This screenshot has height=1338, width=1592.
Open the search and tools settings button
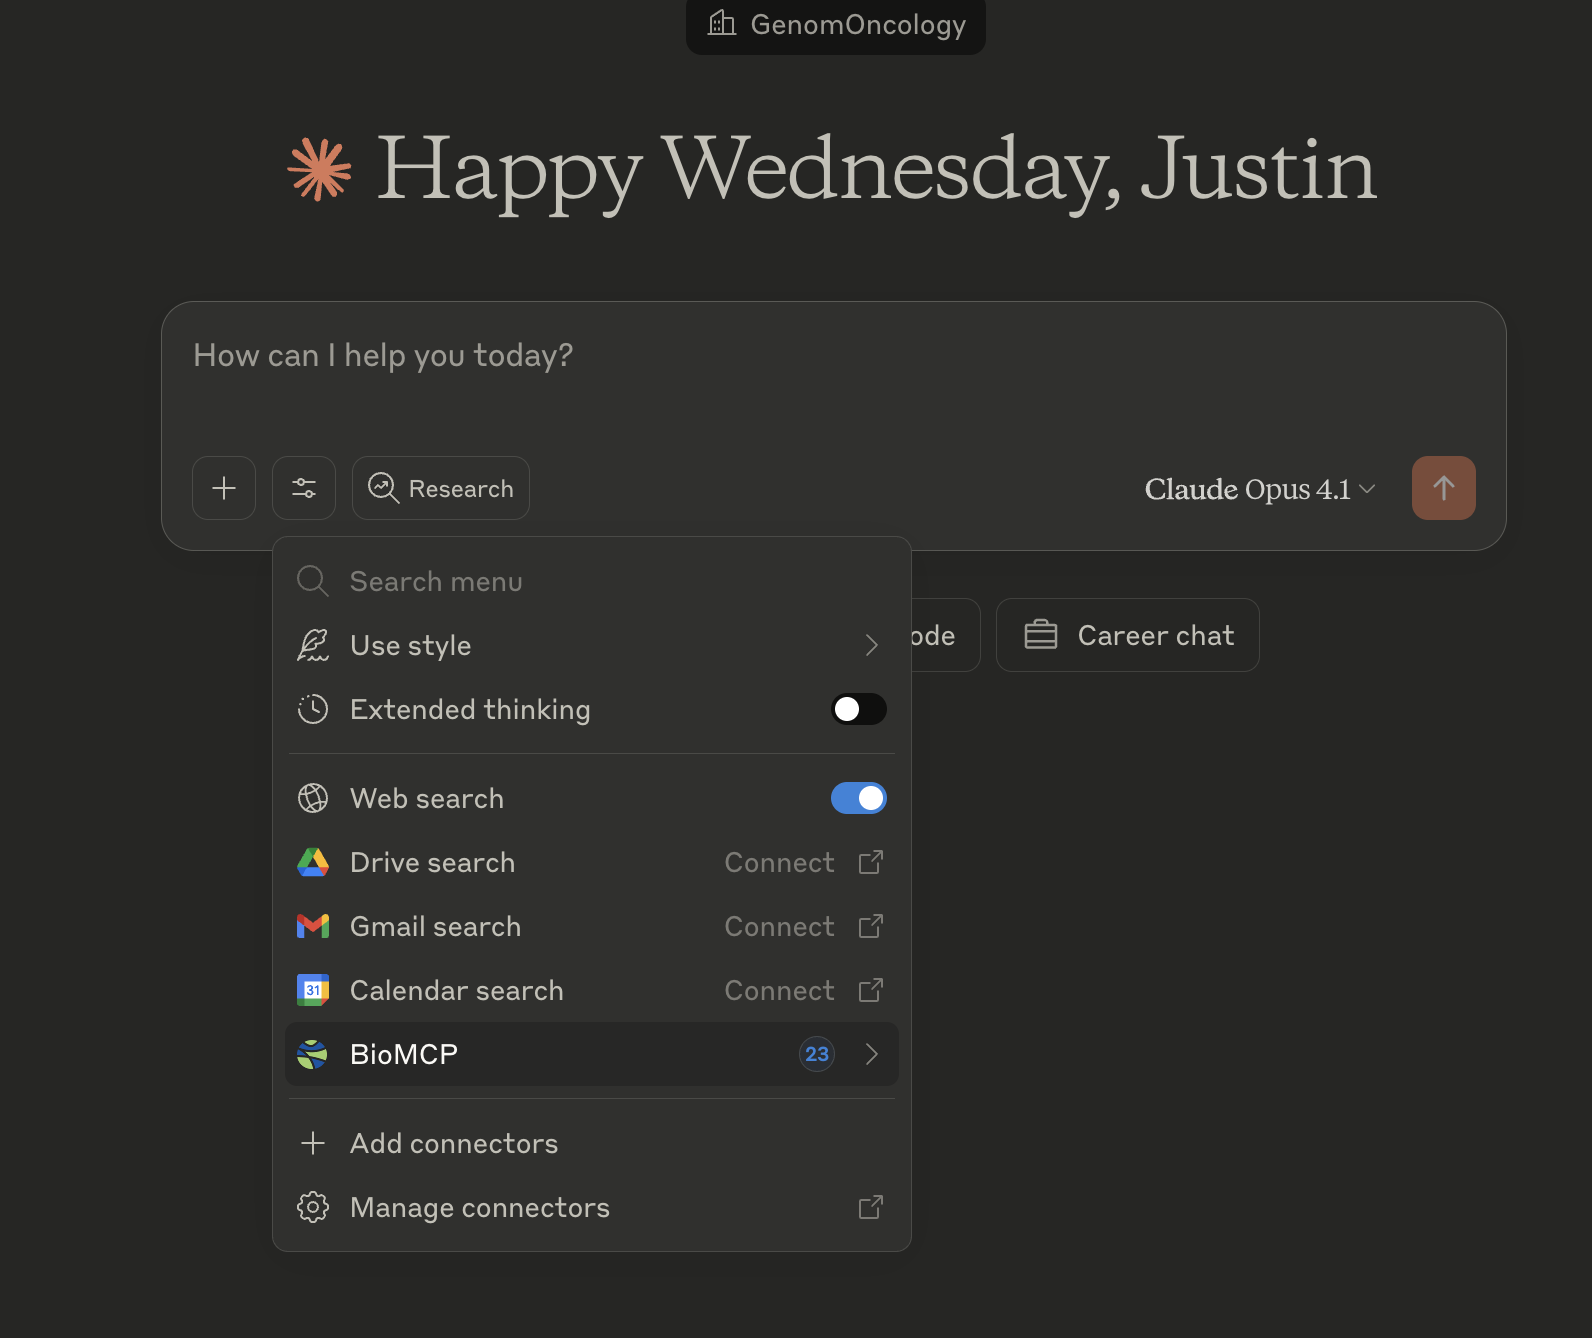point(304,488)
